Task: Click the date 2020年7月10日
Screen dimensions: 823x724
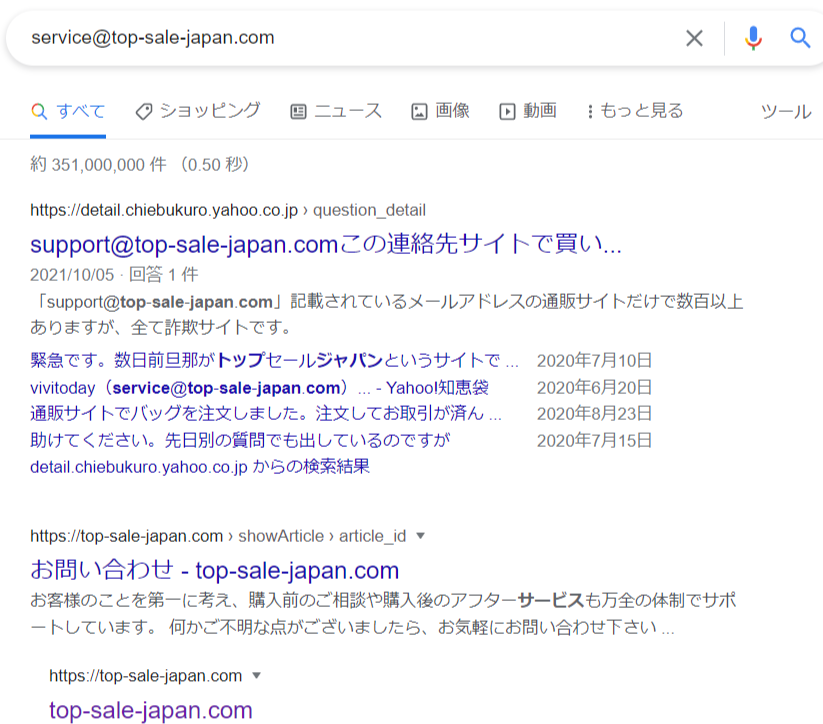Action: 594,361
